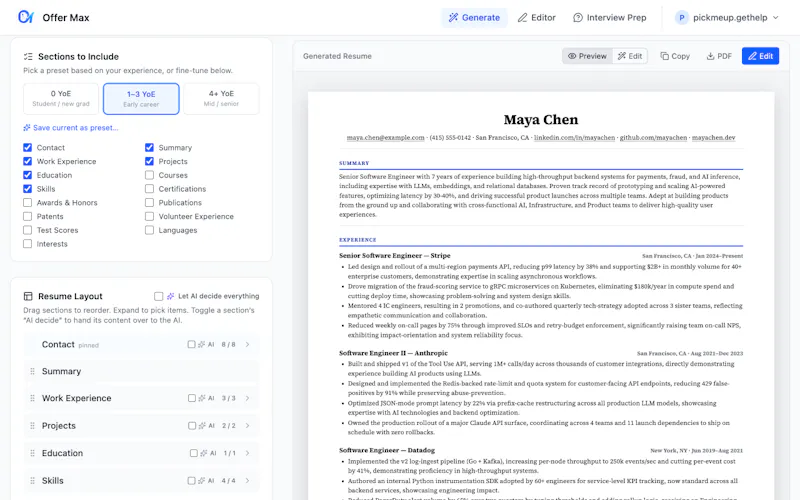Check the Interests checkbox
The width and height of the screenshot is (800, 500).
click(28, 244)
